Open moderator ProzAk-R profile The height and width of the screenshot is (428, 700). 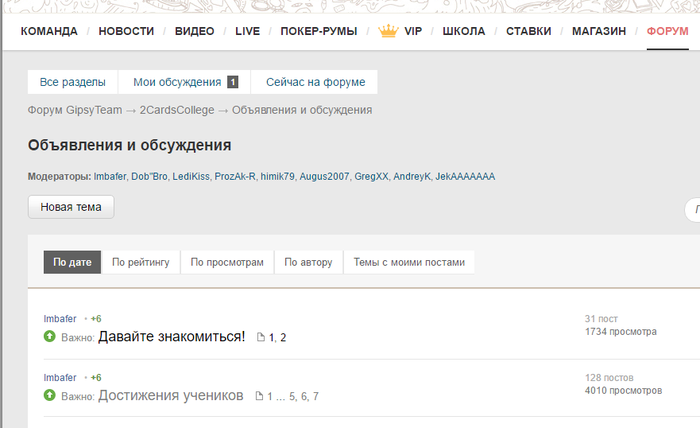point(235,176)
